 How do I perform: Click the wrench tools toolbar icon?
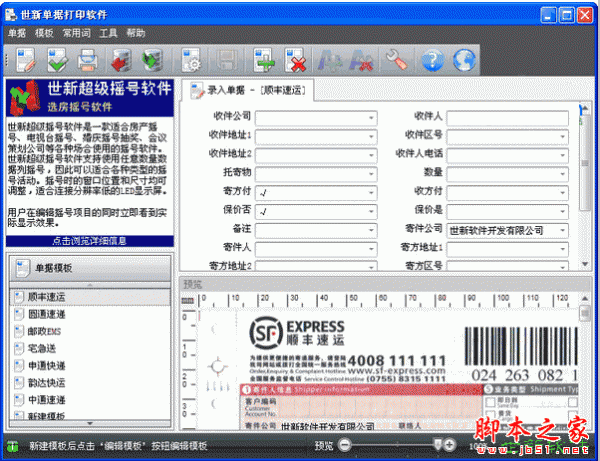click(396, 60)
